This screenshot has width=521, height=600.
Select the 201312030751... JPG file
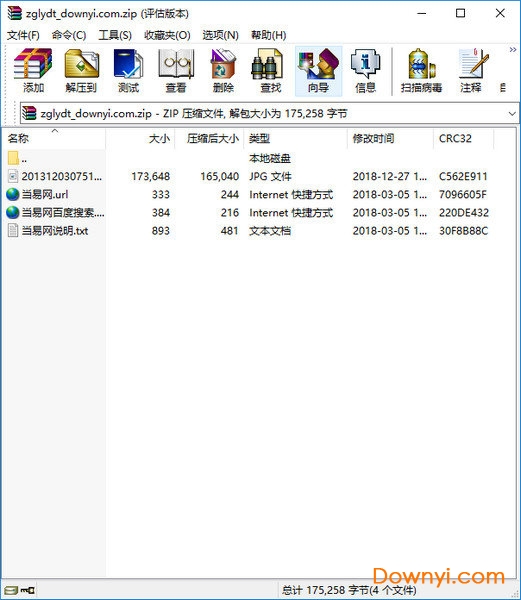click(249, 176)
